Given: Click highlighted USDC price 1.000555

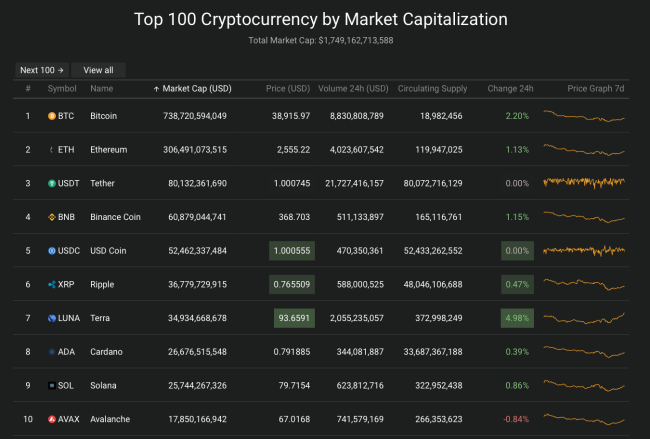Looking at the screenshot, I should click(292, 251).
